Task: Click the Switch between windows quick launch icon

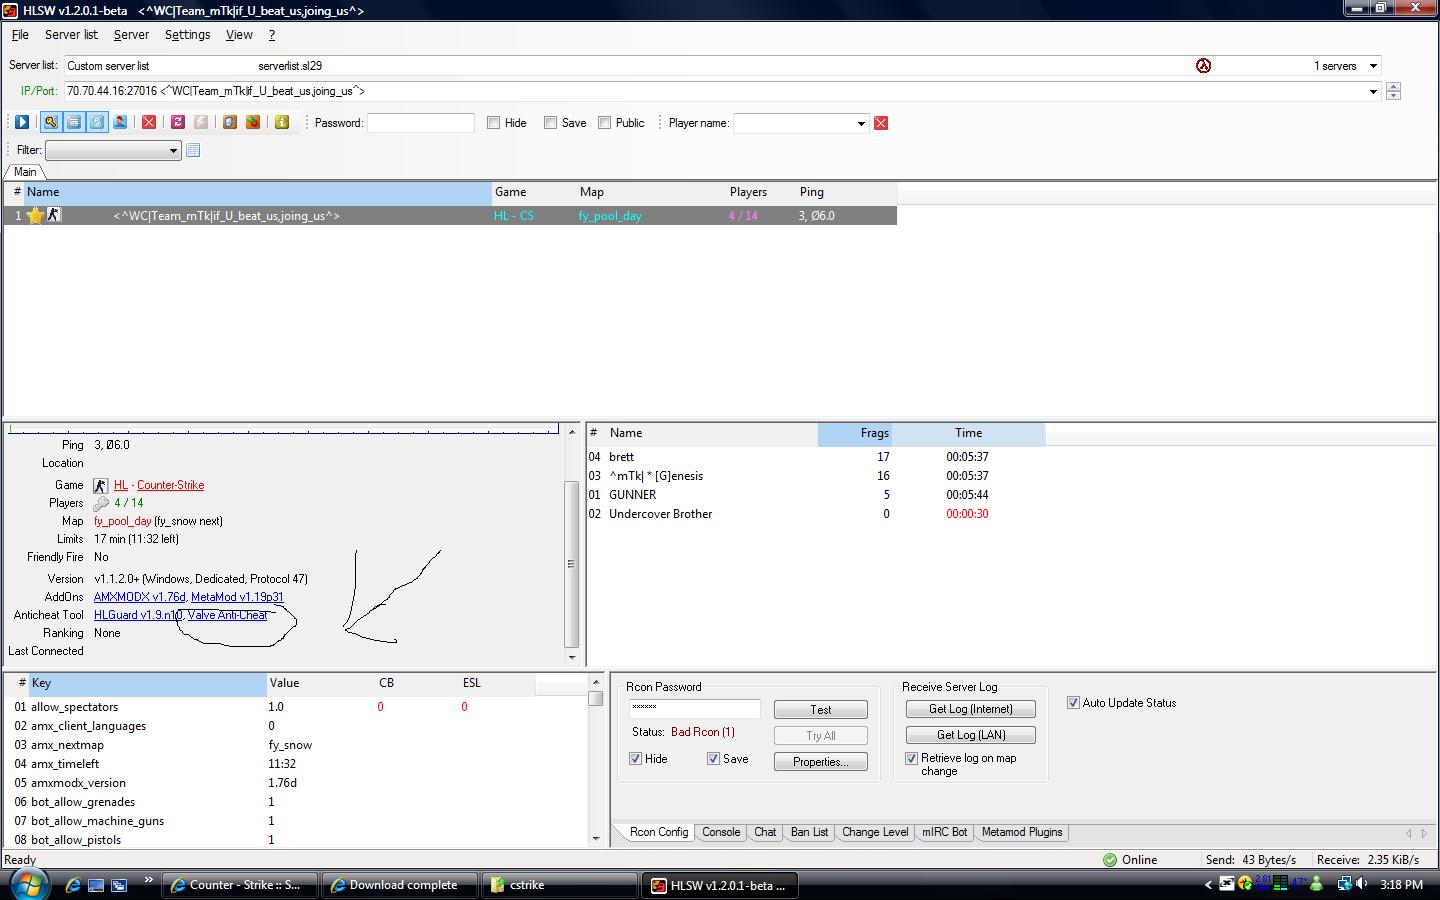Action: pyautogui.click(x=119, y=885)
